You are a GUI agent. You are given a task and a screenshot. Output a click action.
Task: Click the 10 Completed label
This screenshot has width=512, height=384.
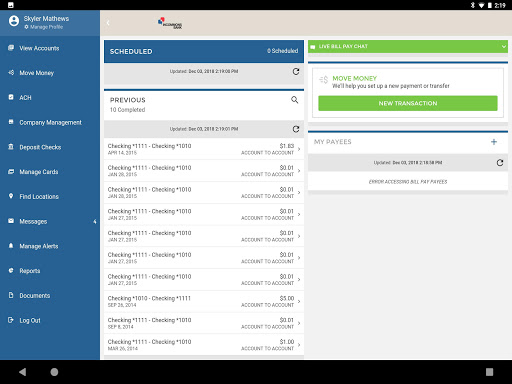coord(127,110)
